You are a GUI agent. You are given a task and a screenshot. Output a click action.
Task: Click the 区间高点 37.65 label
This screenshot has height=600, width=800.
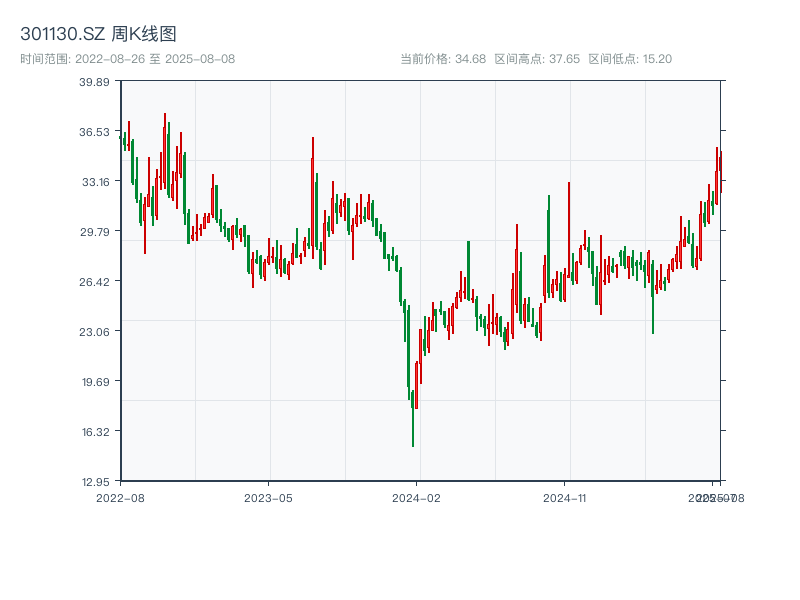point(537,59)
